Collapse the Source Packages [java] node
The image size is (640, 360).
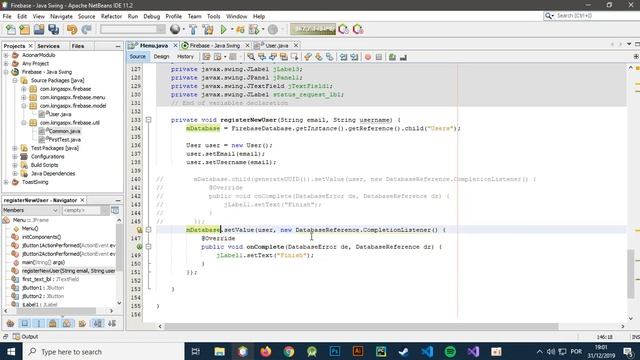click(x=15, y=80)
